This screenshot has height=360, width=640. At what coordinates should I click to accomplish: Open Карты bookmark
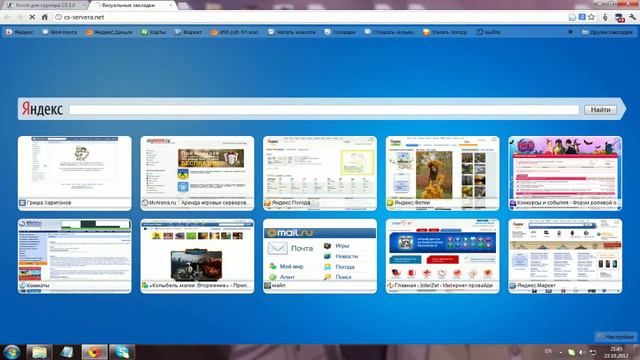153,32
